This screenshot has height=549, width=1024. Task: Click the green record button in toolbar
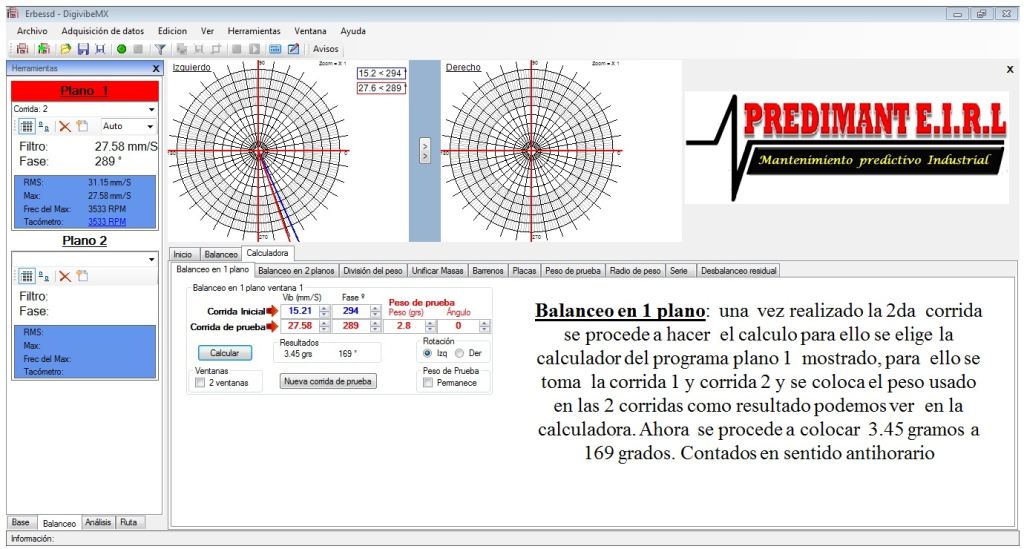click(121, 48)
